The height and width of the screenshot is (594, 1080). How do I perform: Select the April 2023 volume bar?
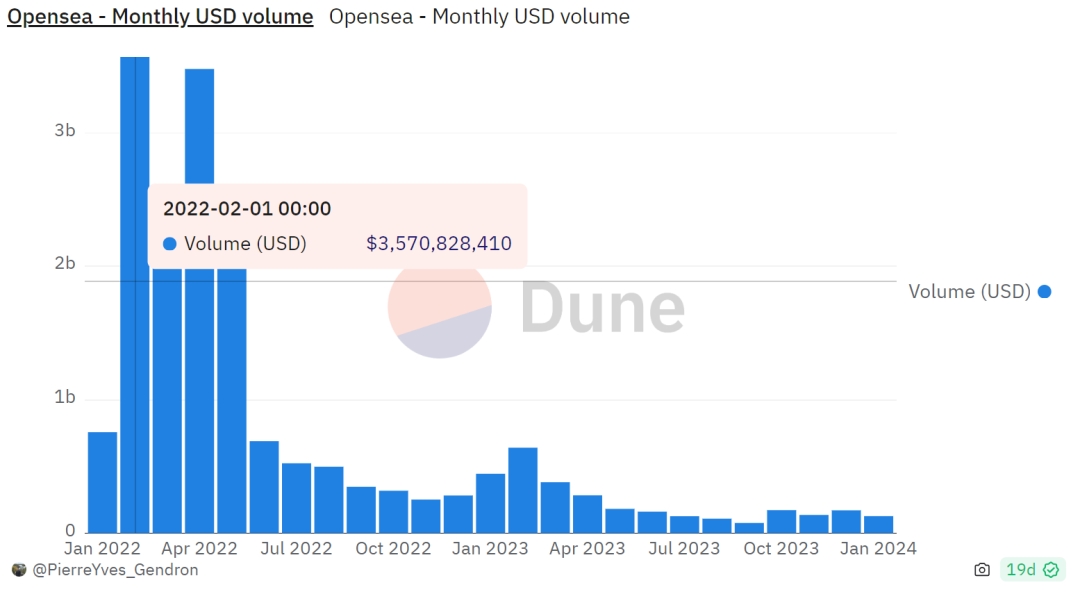(587, 514)
